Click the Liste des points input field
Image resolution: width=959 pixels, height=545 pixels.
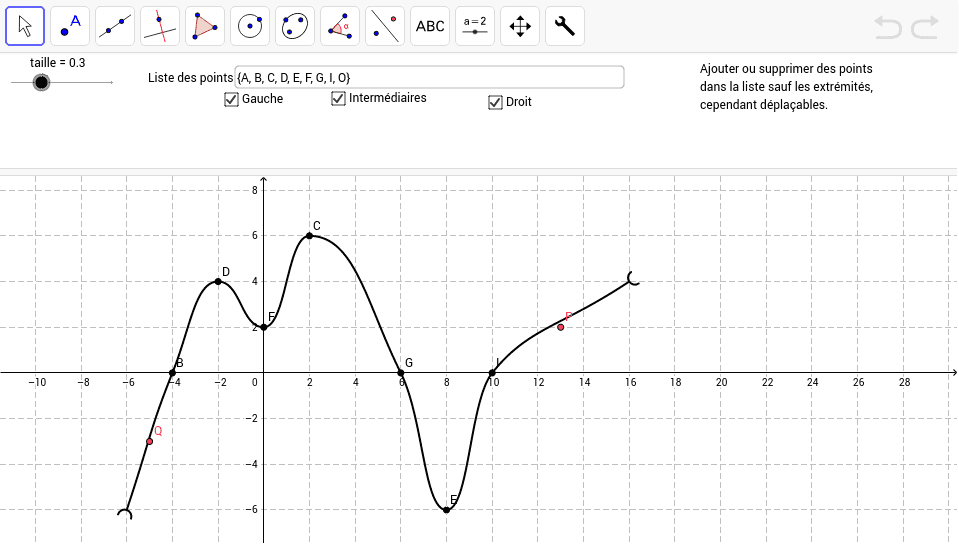(429, 77)
